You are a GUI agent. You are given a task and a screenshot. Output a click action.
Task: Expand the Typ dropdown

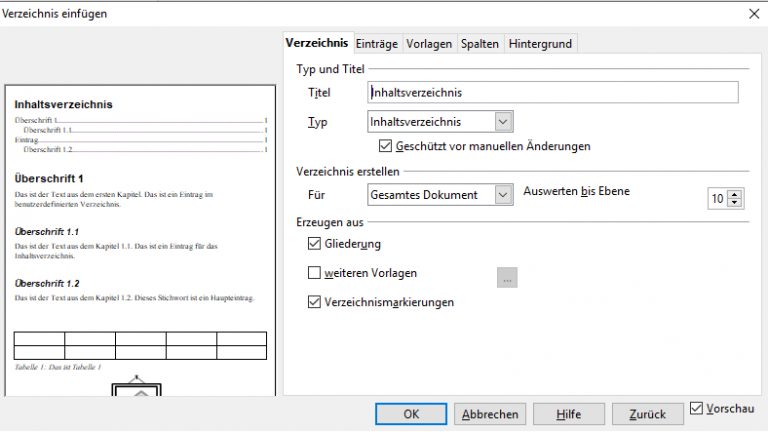click(x=503, y=121)
